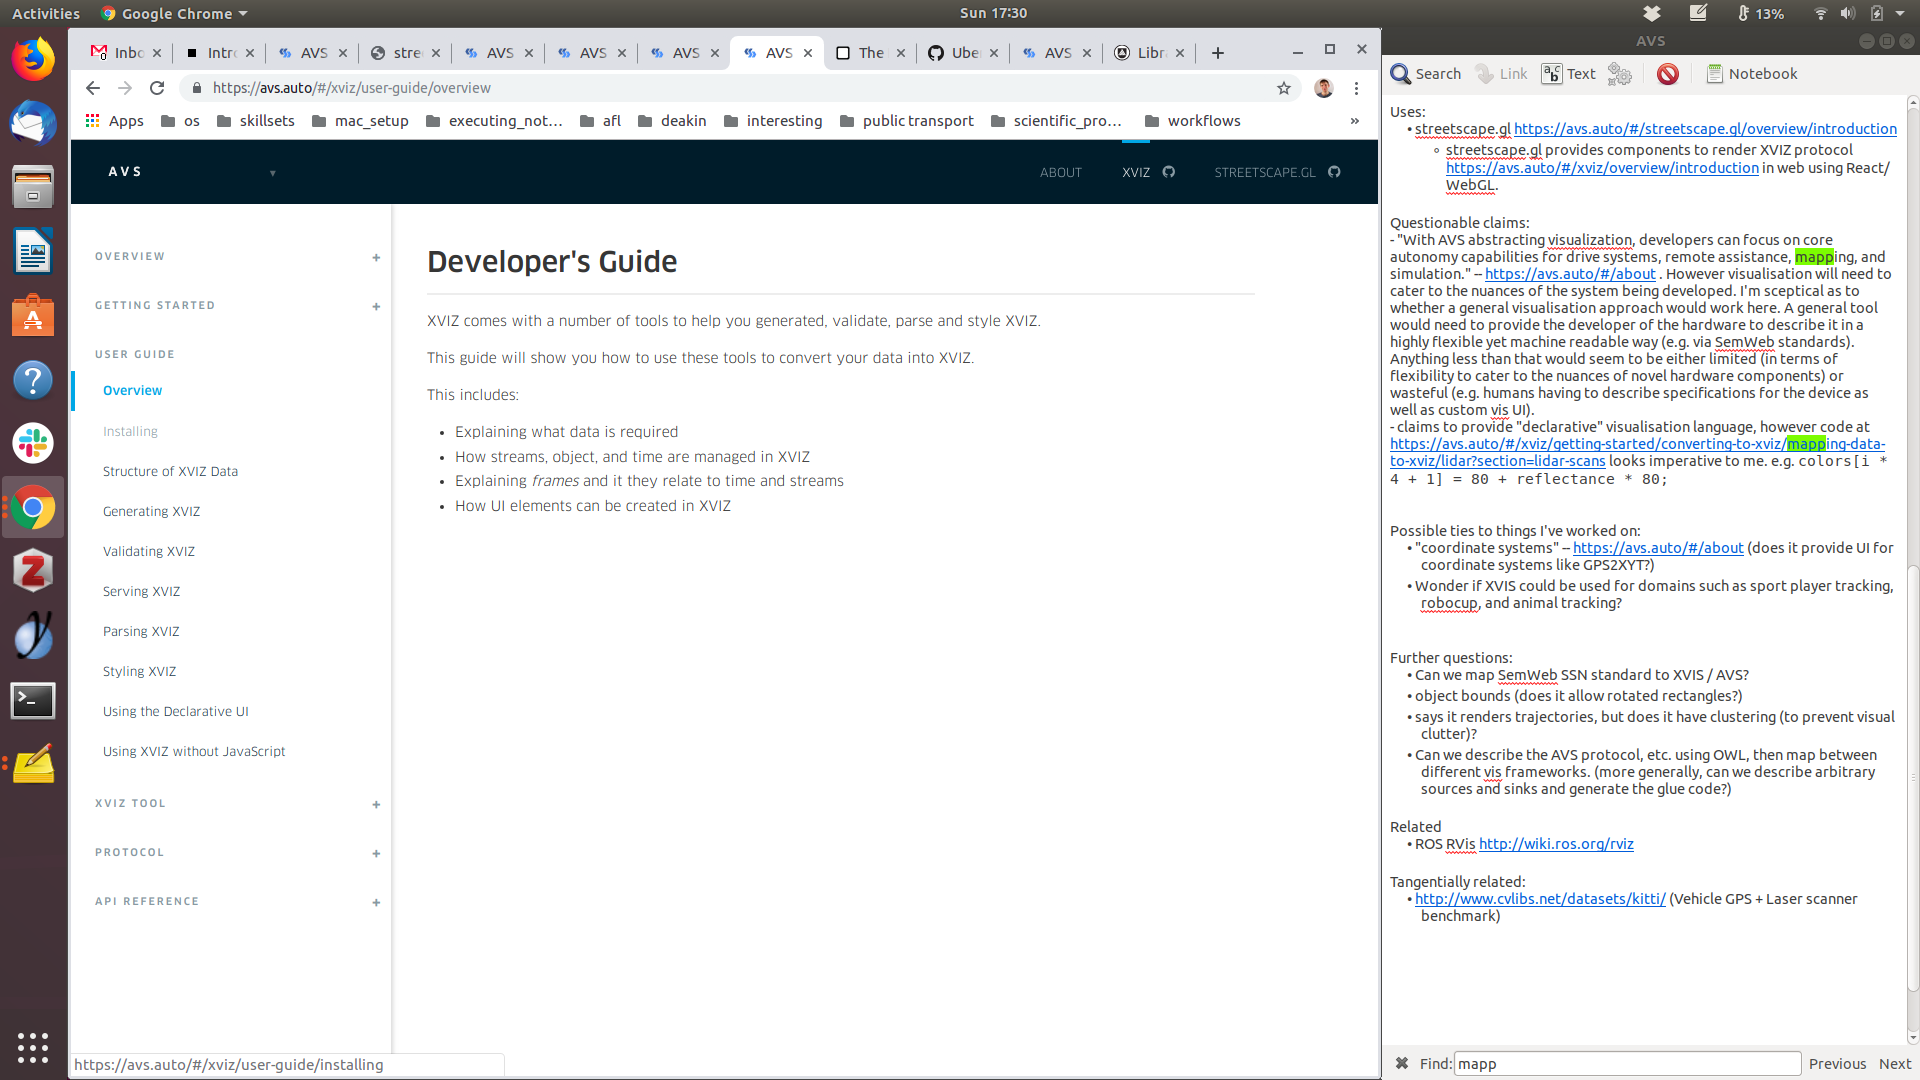Open GitHub icon next to XVIZ

click(1169, 172)
